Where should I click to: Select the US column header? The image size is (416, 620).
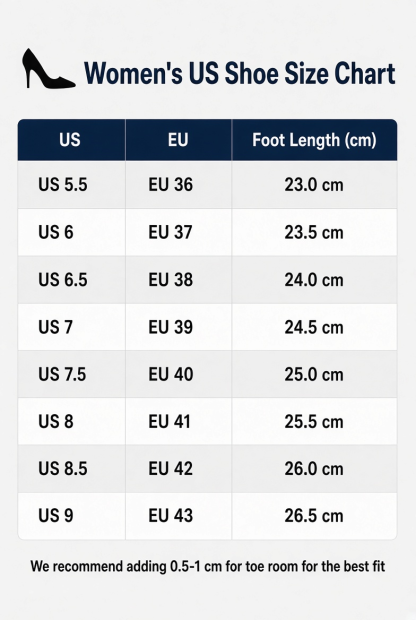[x=70, y=140]
